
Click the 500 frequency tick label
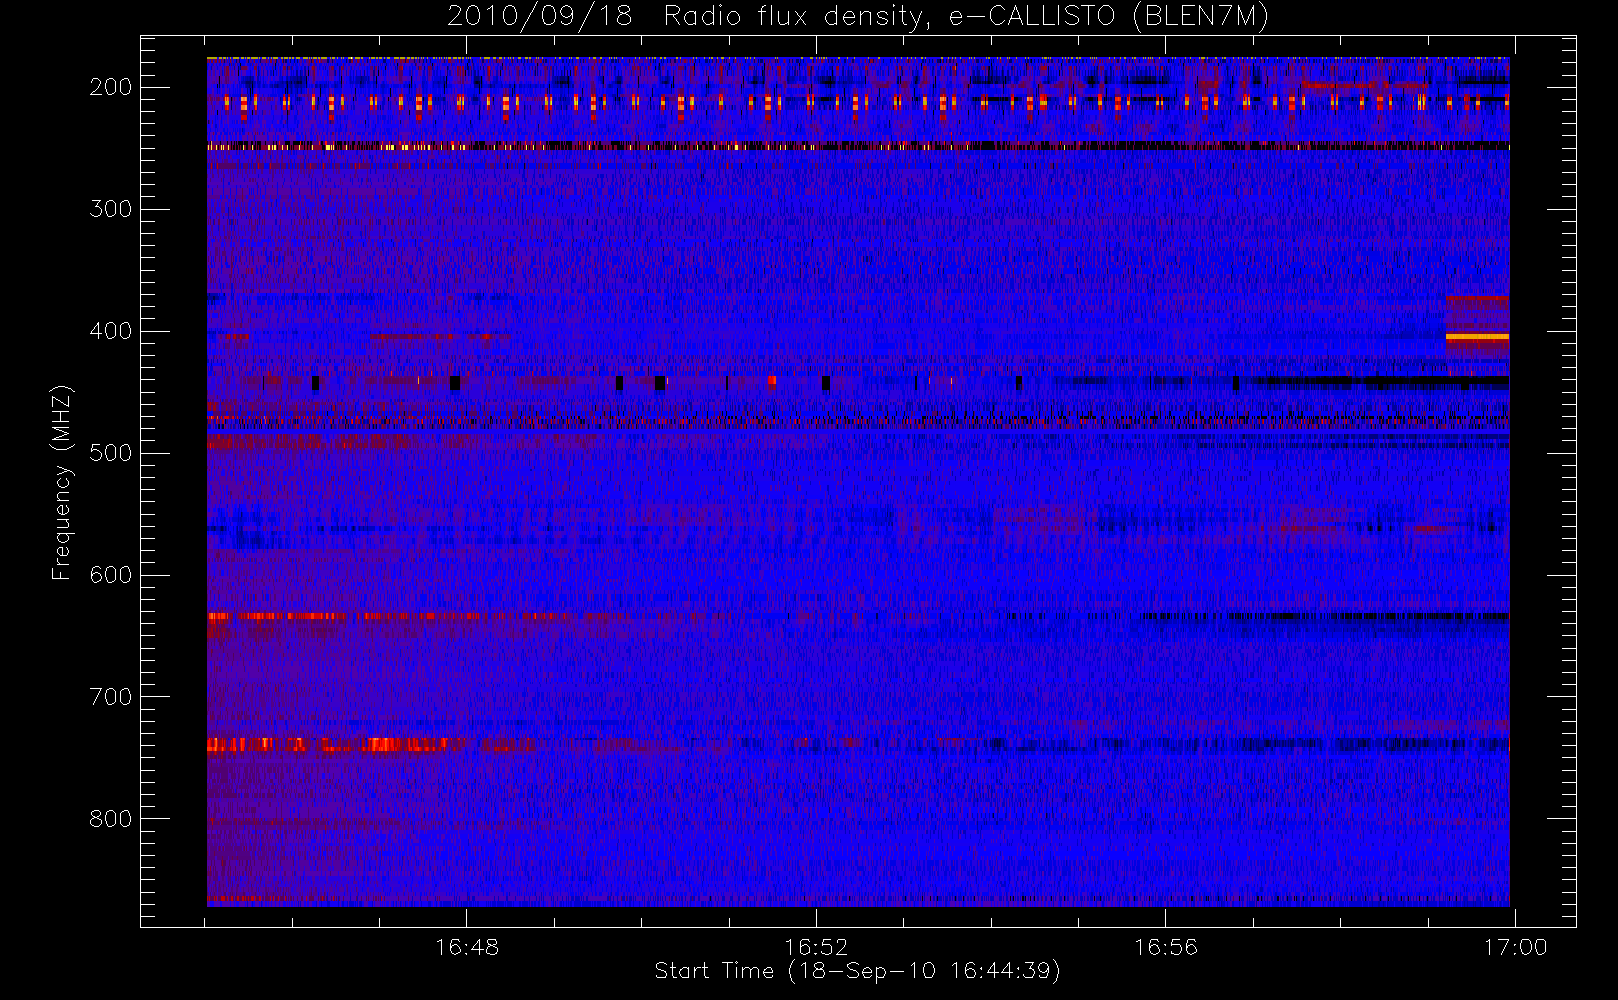(110, 453)
